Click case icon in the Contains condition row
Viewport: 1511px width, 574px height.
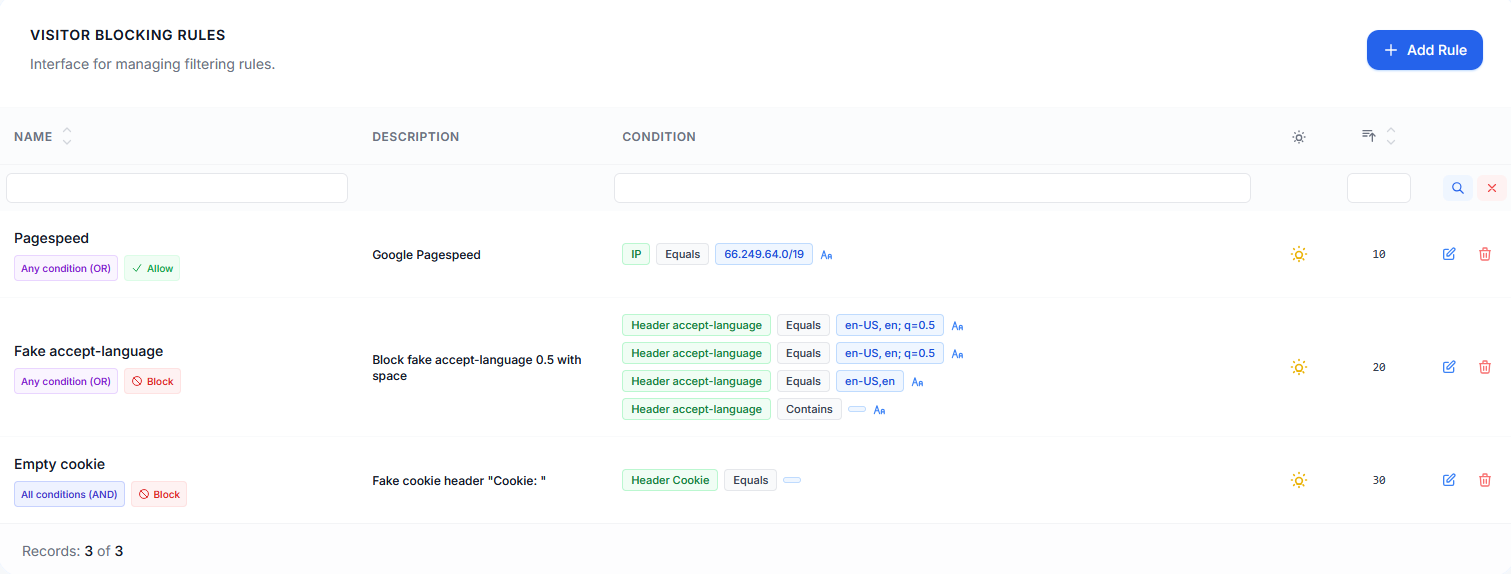(x=879, y=410)
